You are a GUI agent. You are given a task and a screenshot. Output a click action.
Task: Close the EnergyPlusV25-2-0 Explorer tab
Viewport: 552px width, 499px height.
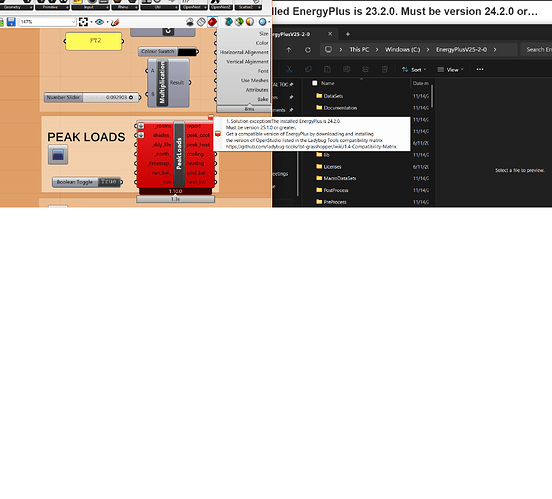[x=330, y=34]
